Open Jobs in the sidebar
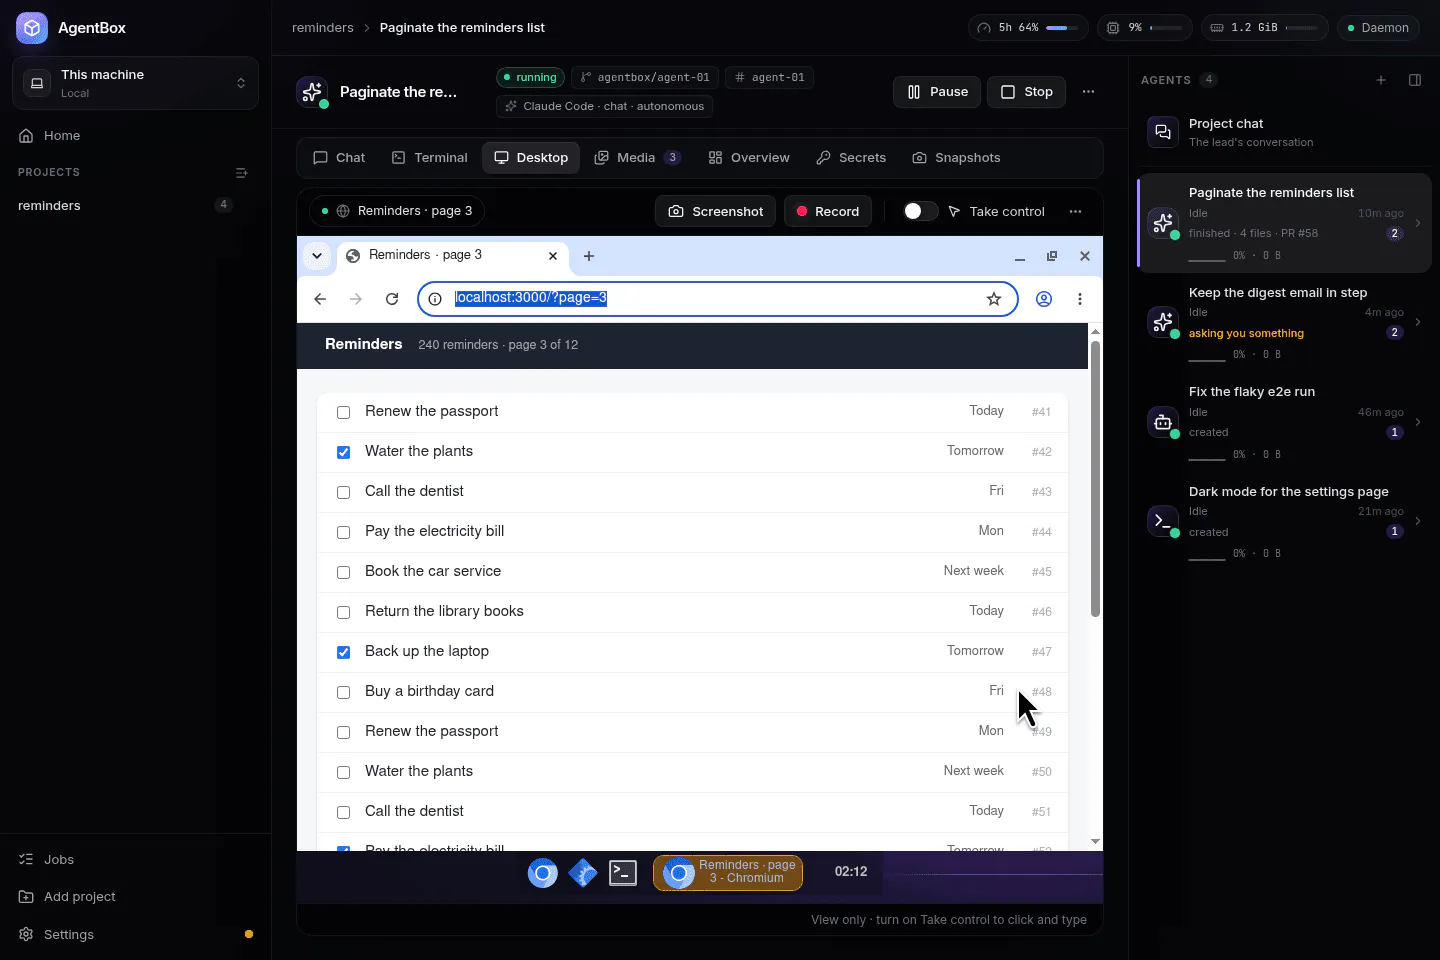 point(135,860)
